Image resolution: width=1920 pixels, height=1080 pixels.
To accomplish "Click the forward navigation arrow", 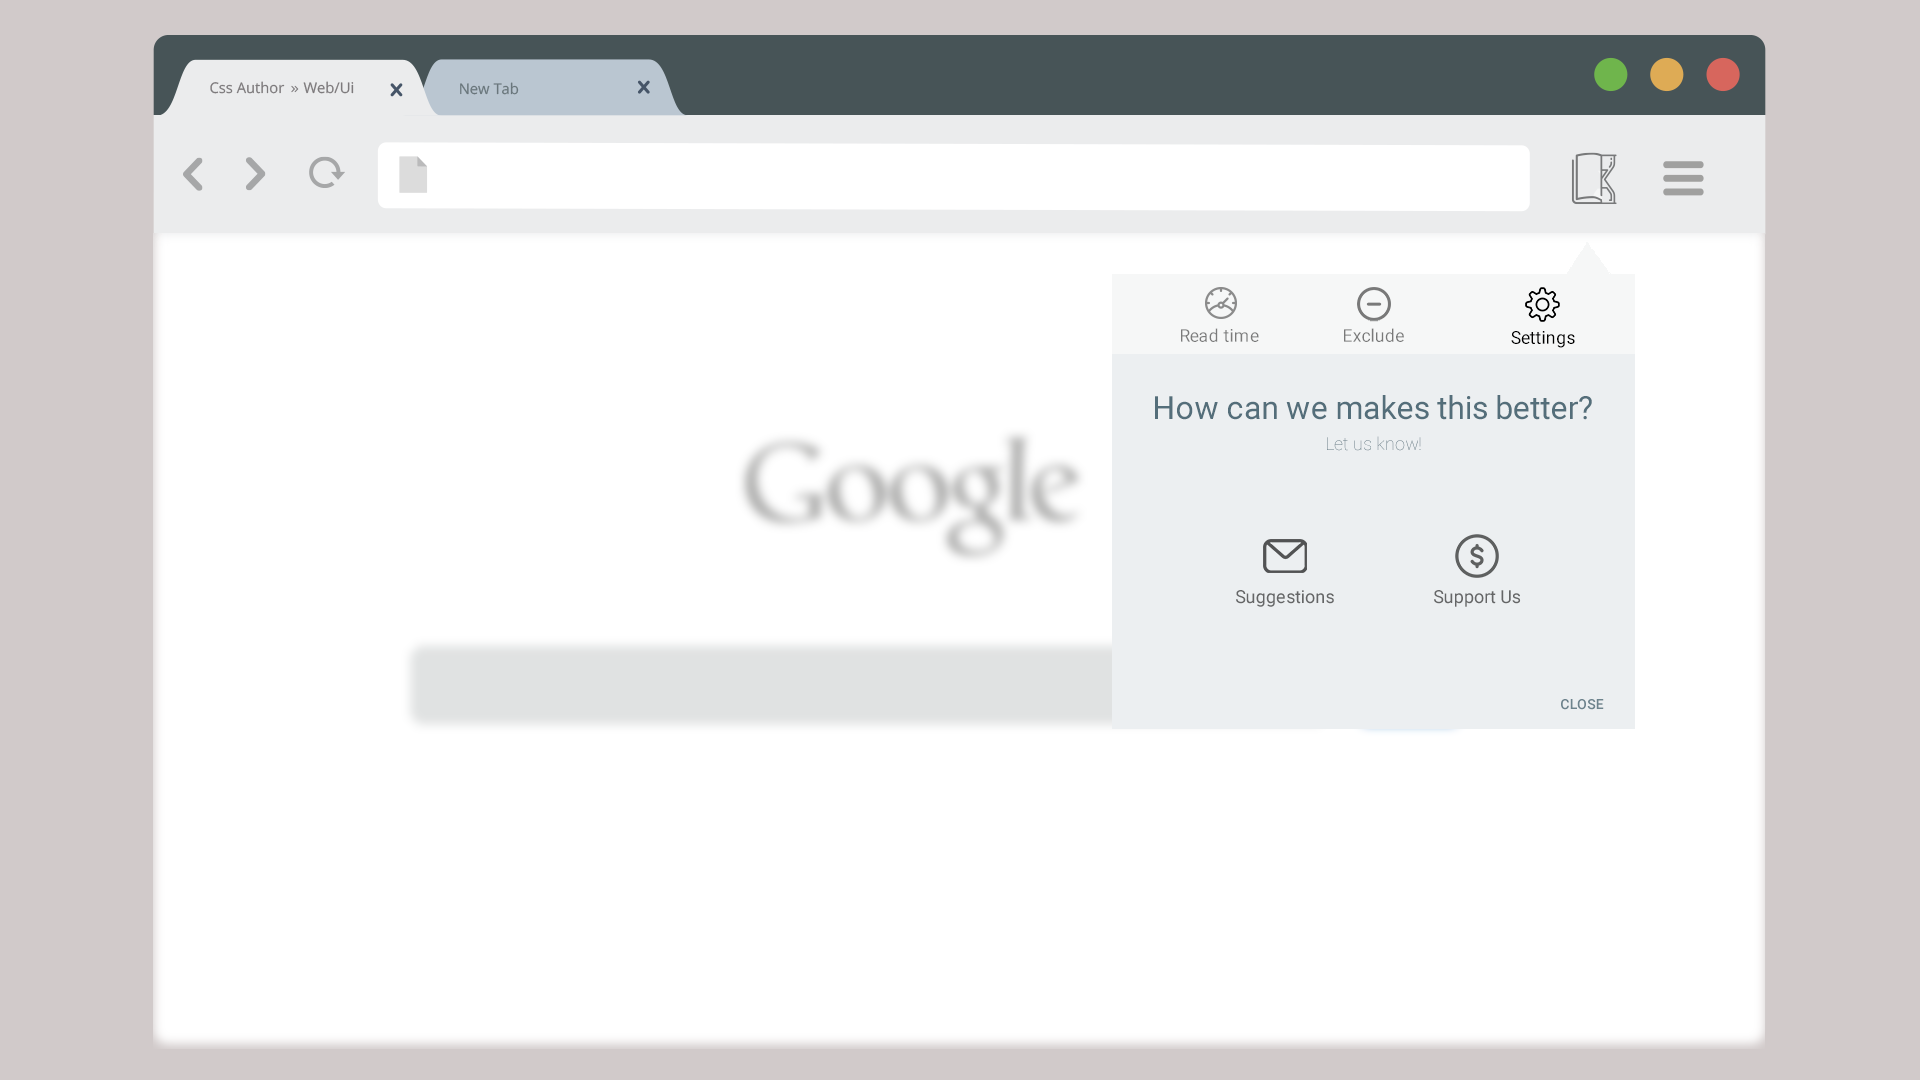I will (x=256, y=174).
